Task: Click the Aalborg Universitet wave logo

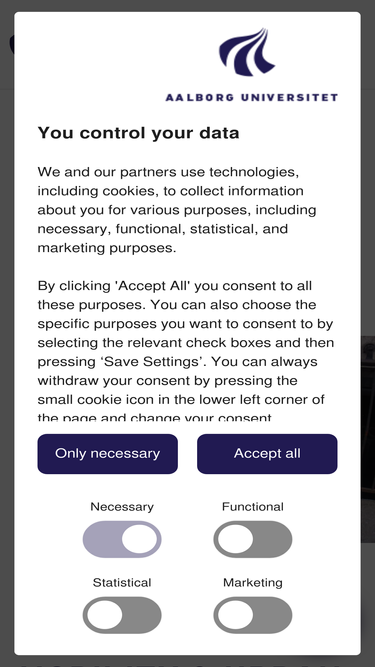Action: pyautogui.click(x=247, y=52)
